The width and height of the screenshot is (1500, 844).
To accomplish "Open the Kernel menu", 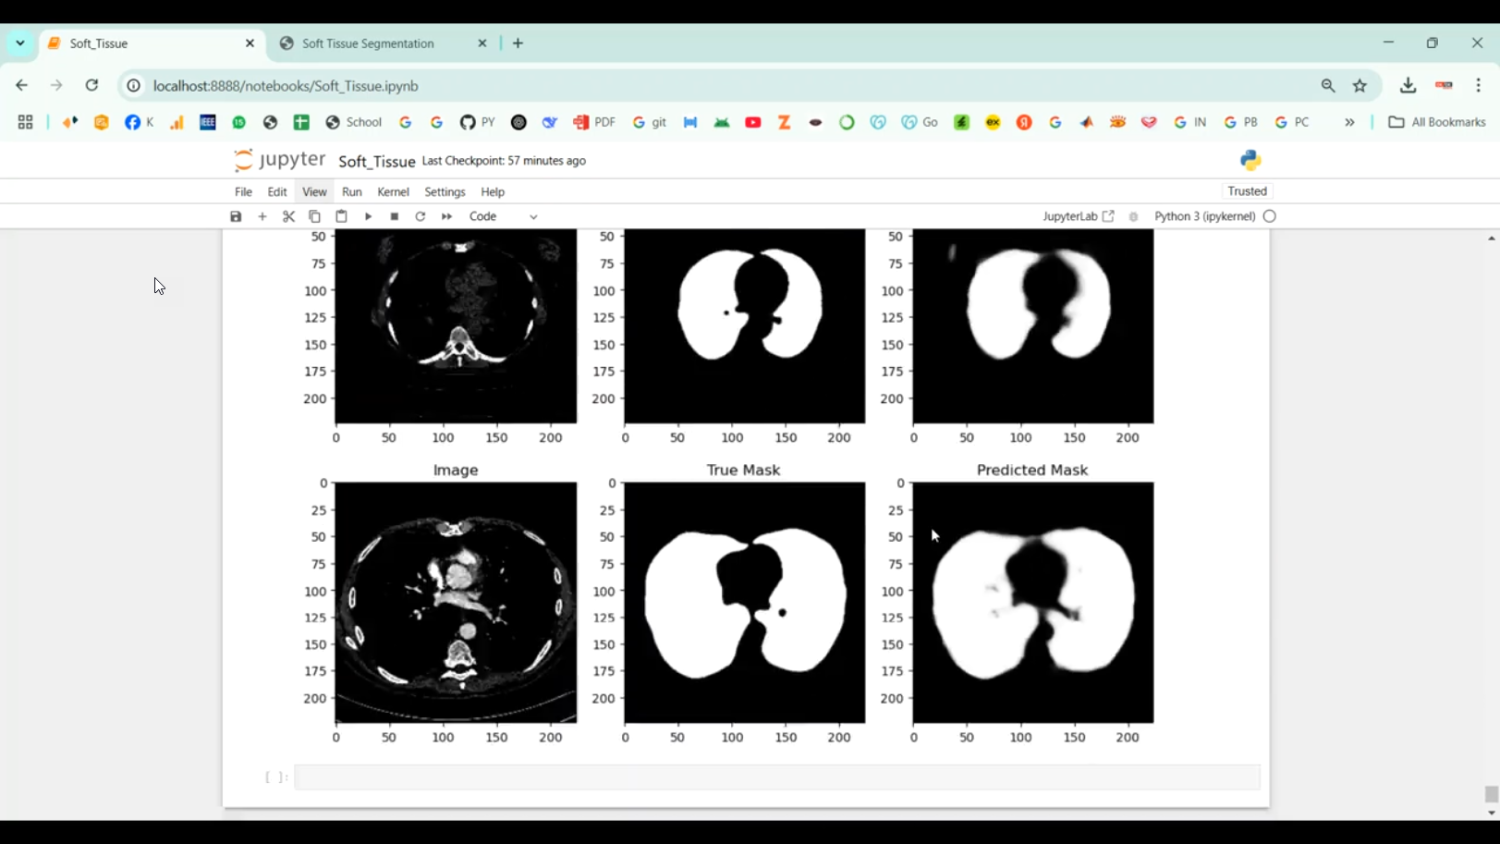I will click(x=393, y=192).
